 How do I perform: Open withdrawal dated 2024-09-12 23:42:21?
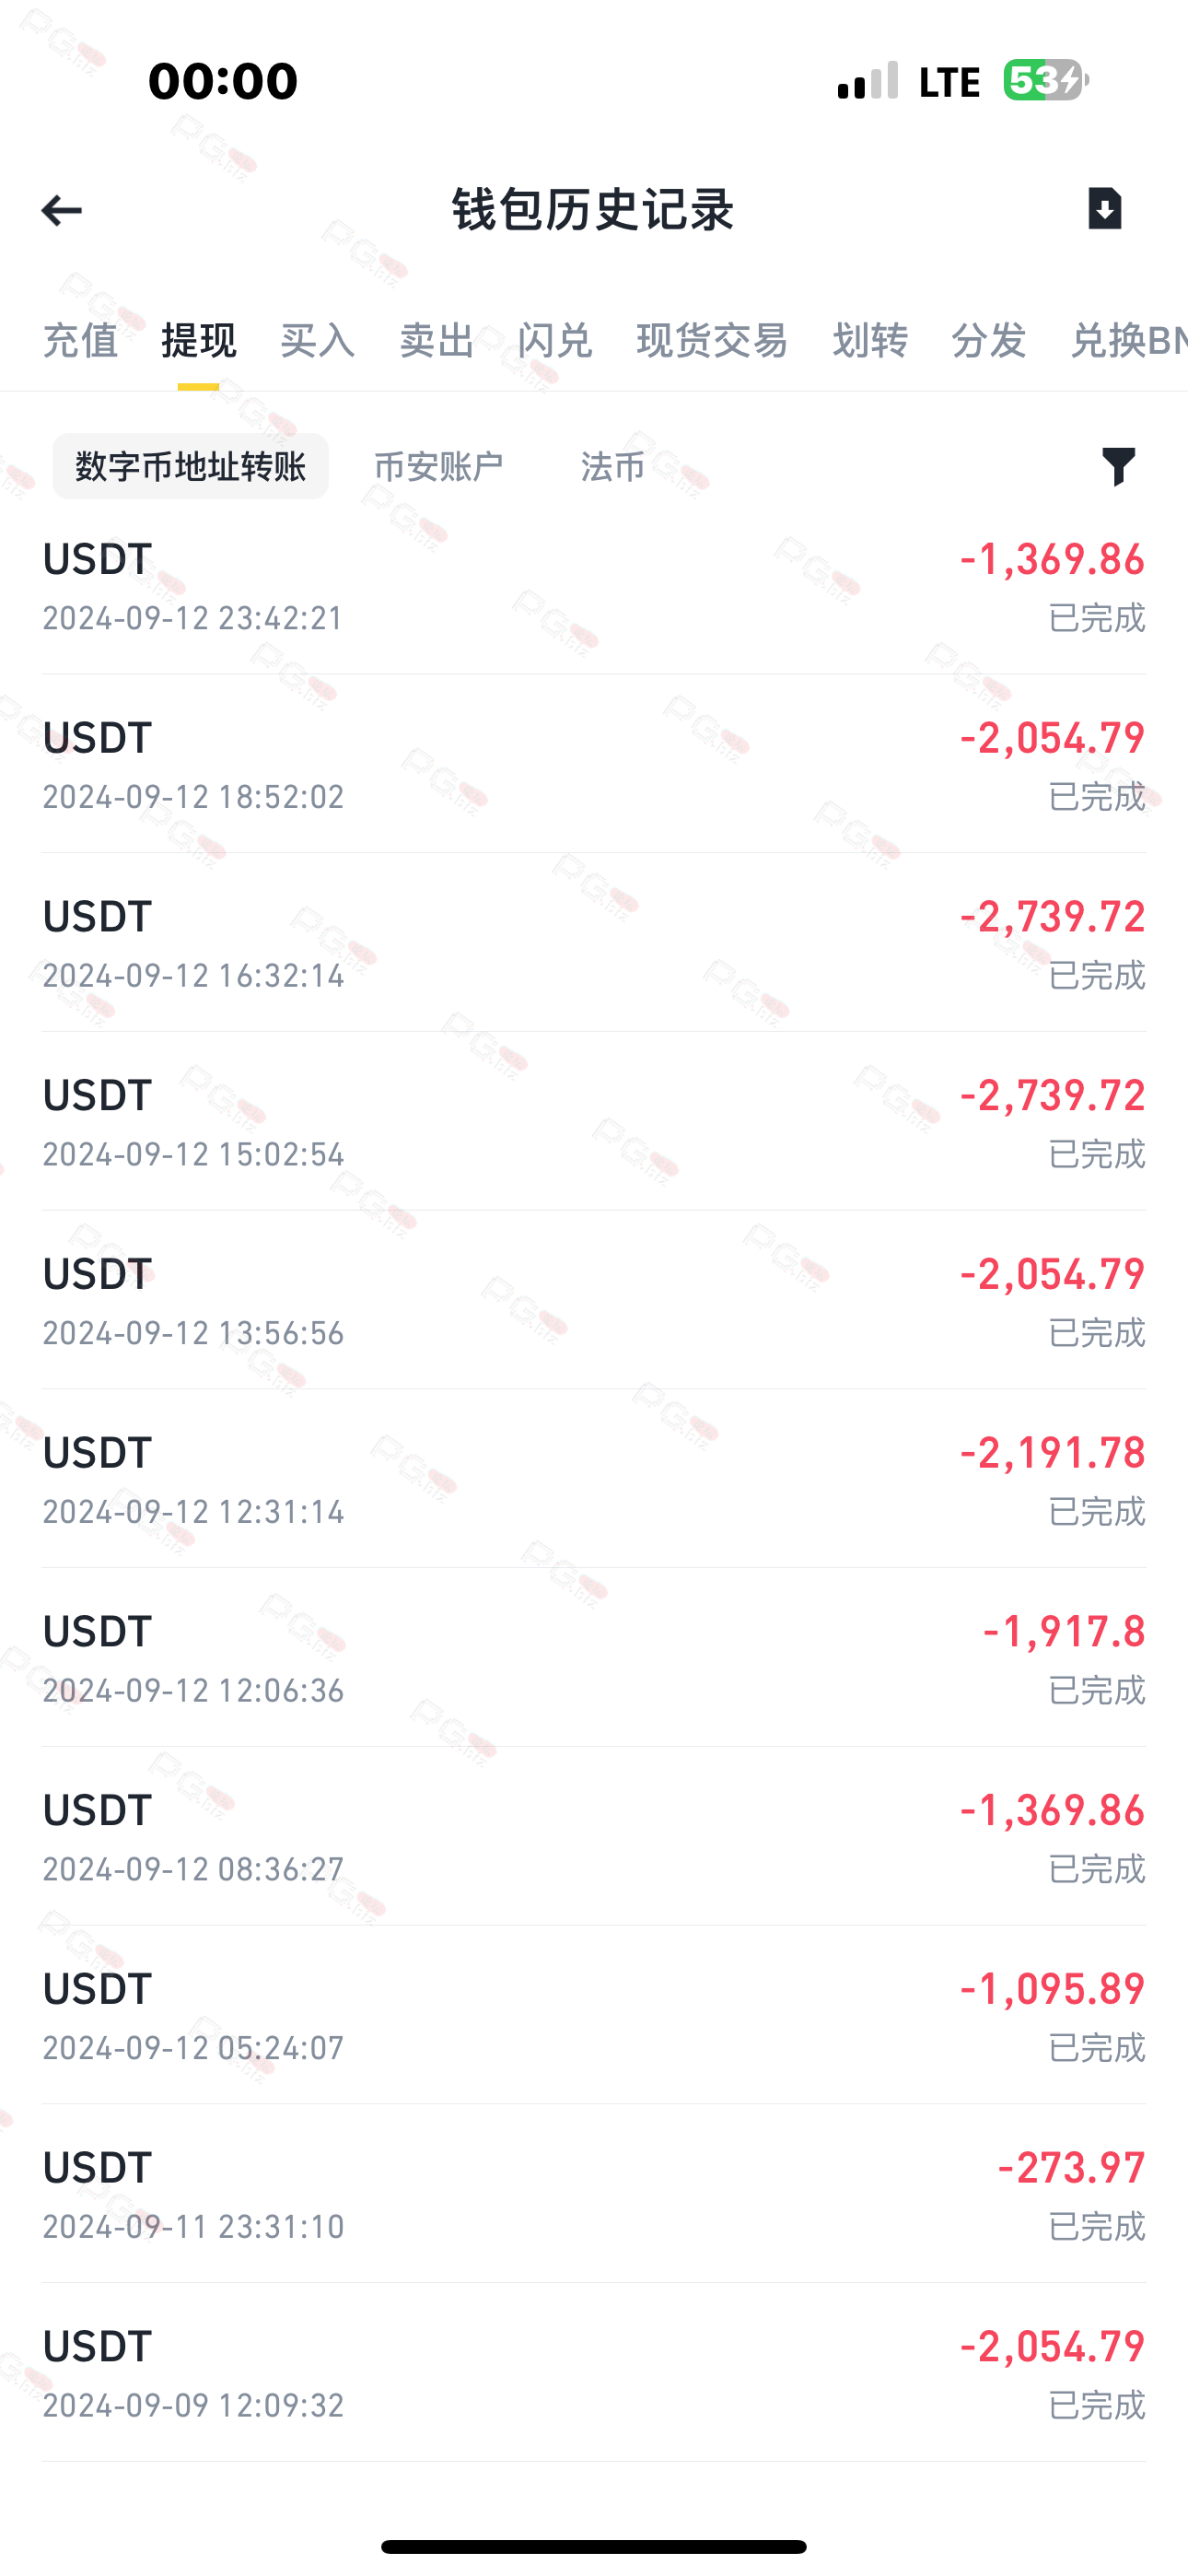pyautogui.click(x=594, y=586)
